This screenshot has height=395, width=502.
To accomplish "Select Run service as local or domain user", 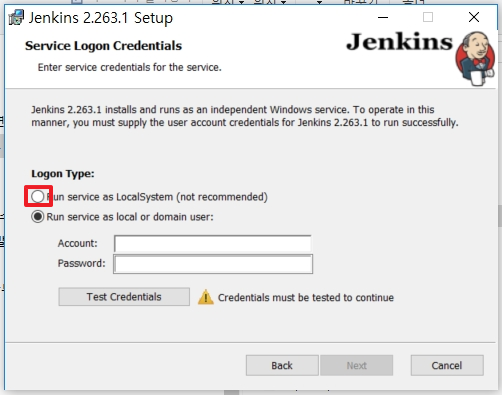I will (x=38, y=217).
